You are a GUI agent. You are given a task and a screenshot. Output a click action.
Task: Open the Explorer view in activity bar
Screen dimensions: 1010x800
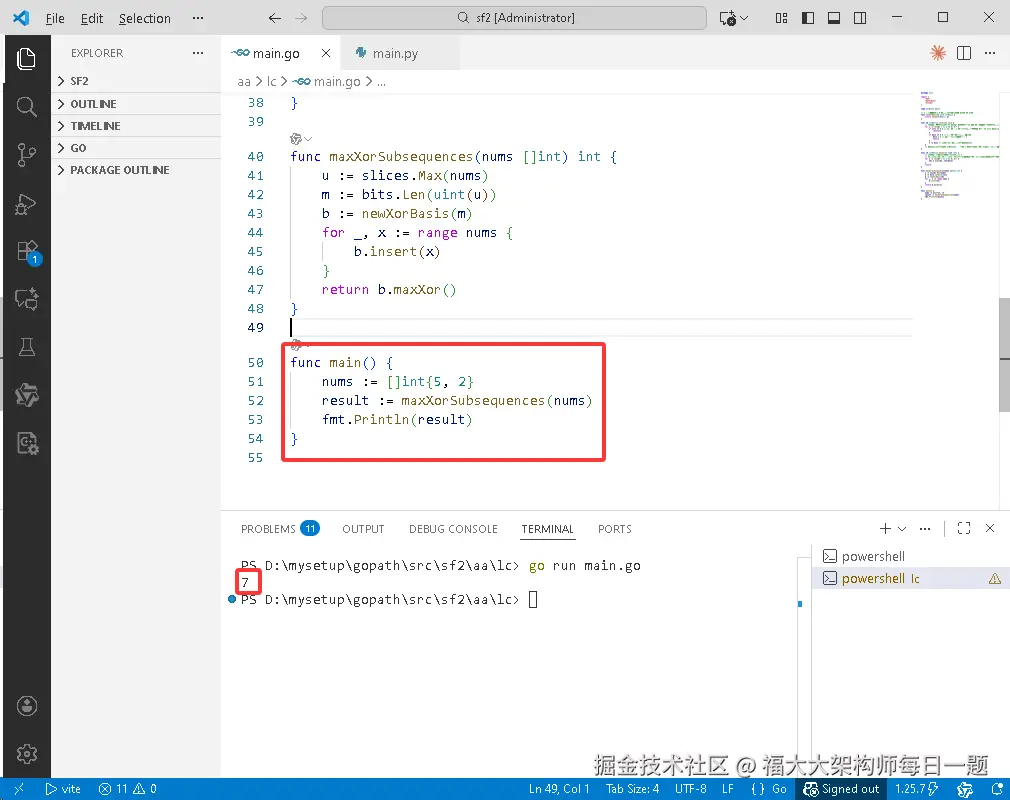(x=26, y=59)
